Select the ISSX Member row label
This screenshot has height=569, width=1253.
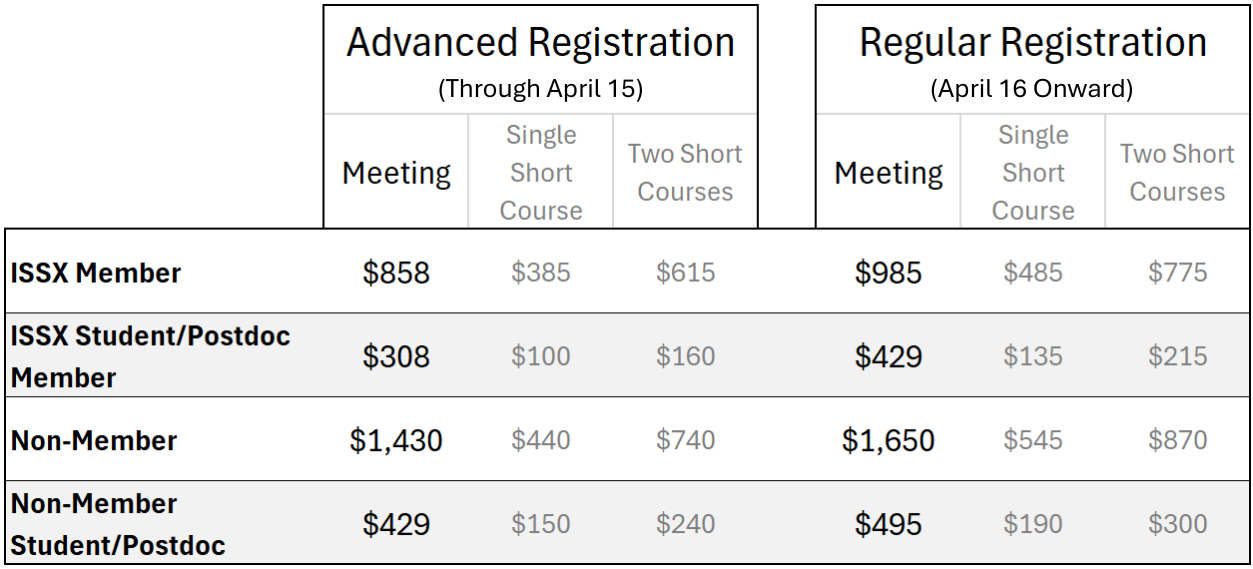96,273
